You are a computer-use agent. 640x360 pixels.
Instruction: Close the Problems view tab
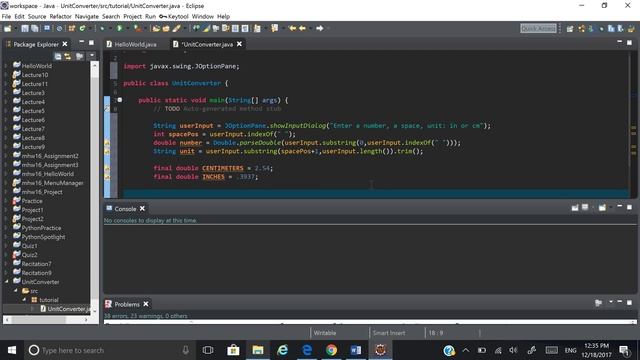146,304
